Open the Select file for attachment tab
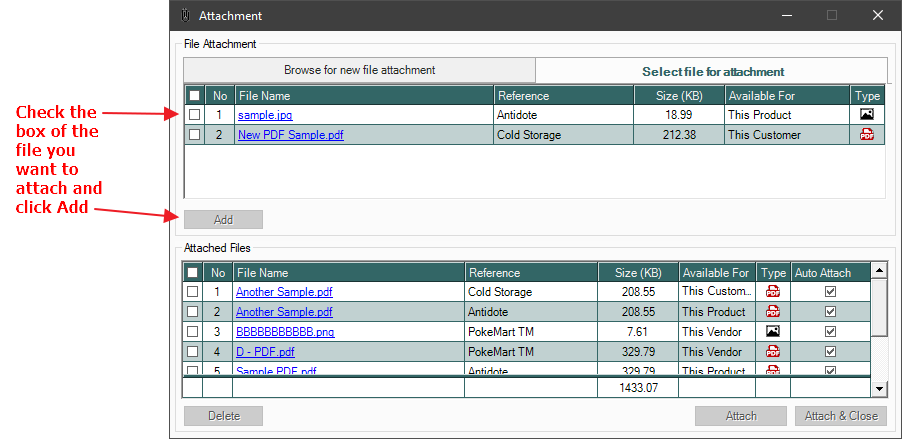The width and height of the screenshot is (902, 439). (712, 71)
